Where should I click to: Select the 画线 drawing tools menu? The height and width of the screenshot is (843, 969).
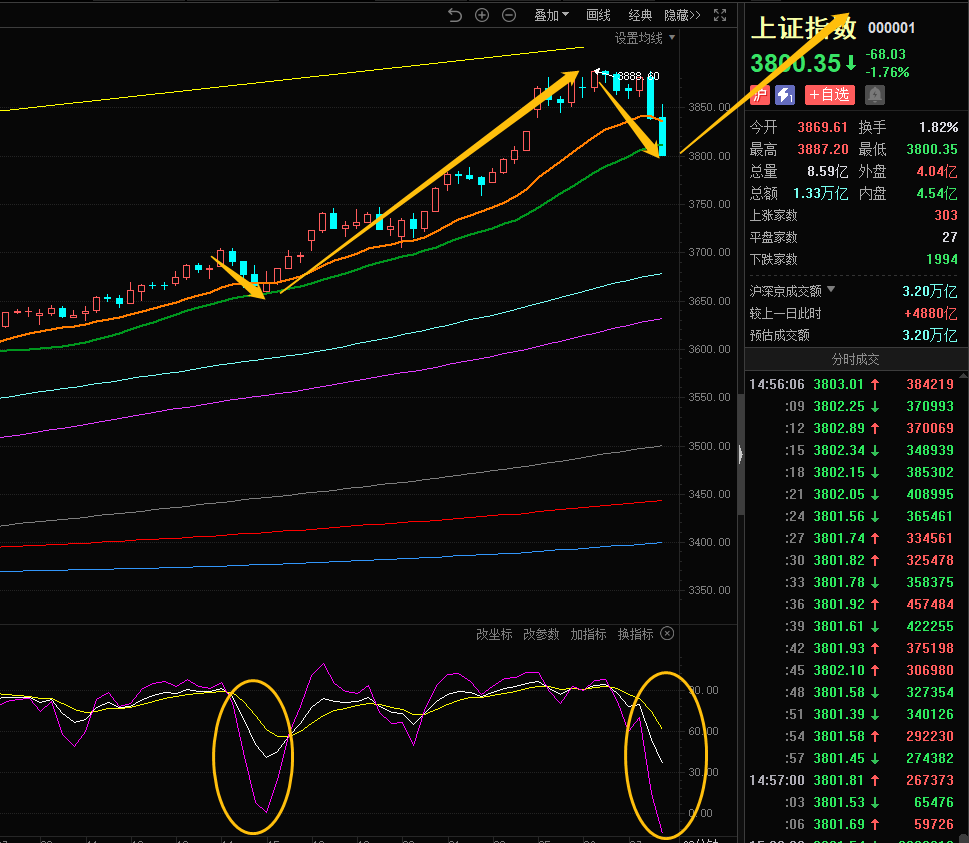coord(598,15)
